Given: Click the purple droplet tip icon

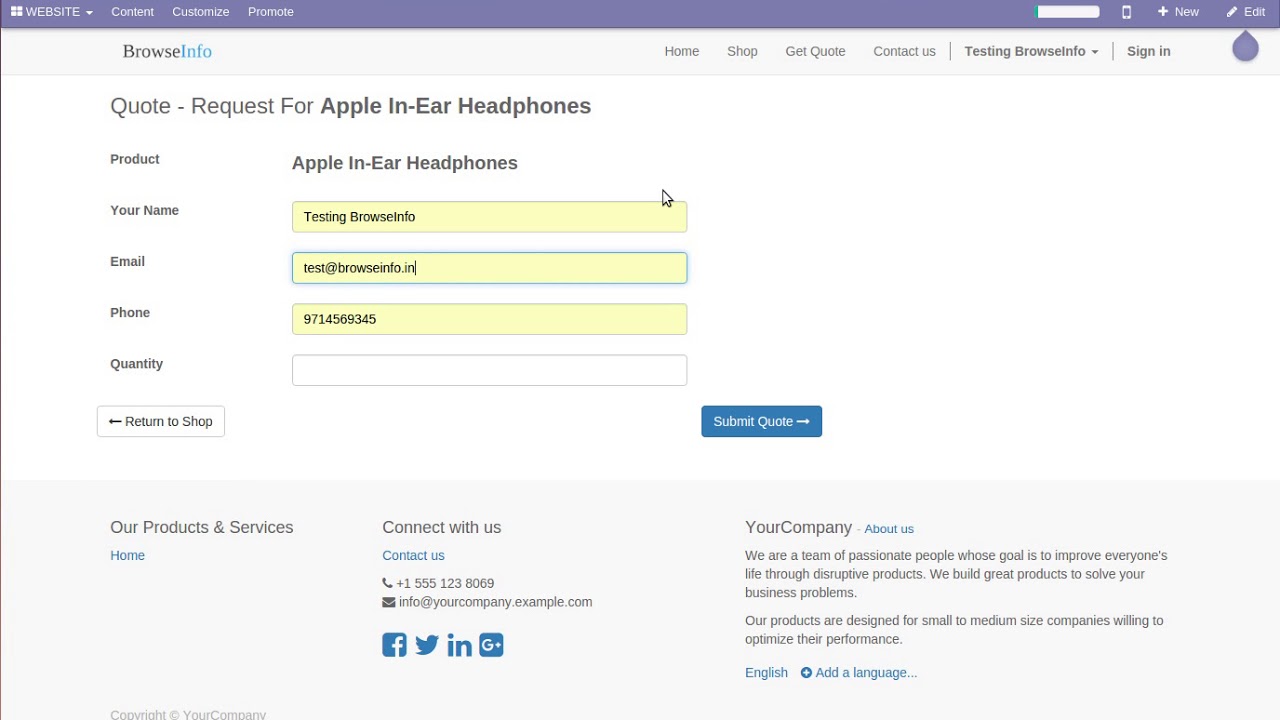Looking at the screenshot, I should [x=1245, y=46].
